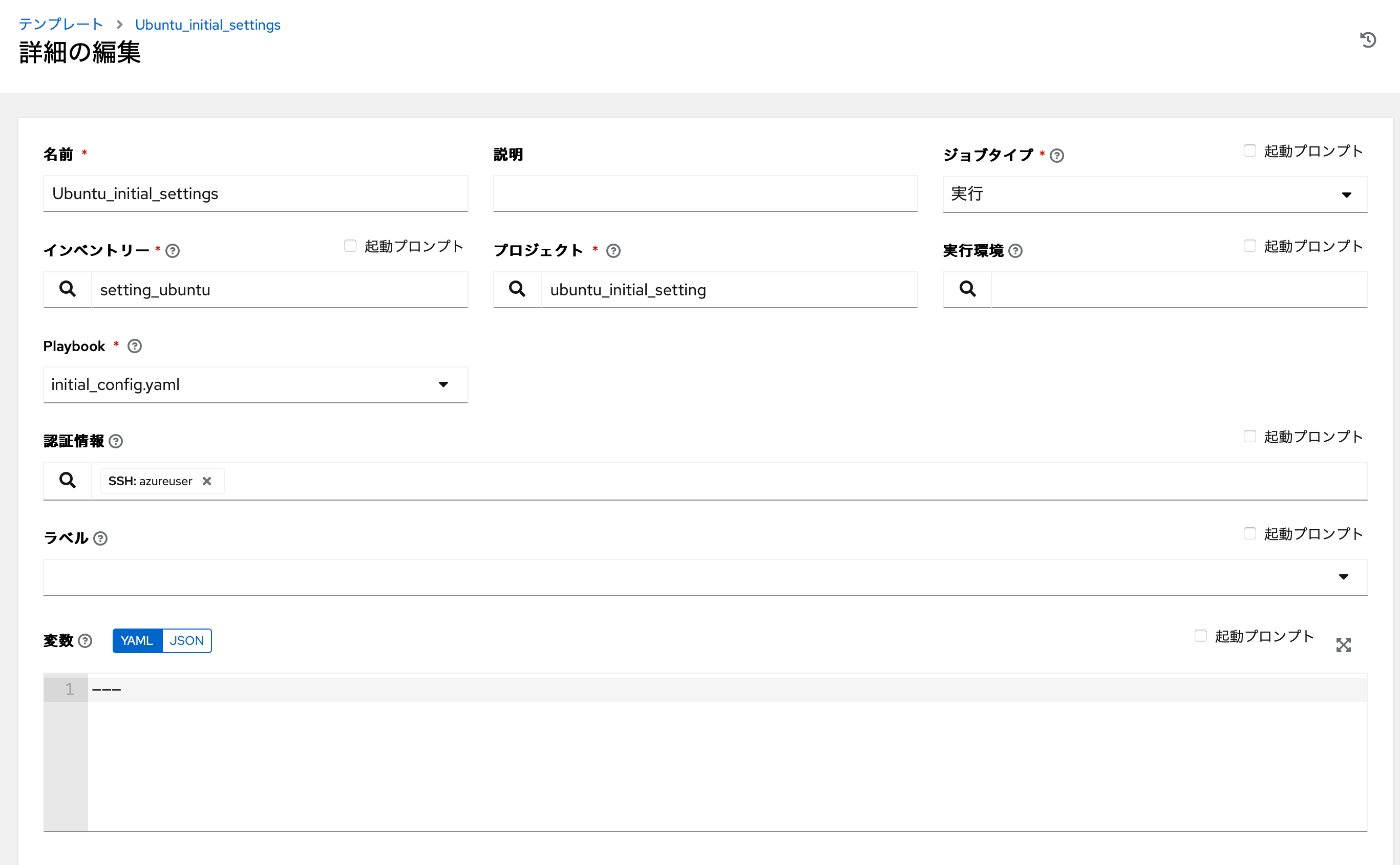This screenshot has width=1400, height=865.
Task: Open the Playbook dropdown showing initial_config.yaml
Action: click(256, 384)
